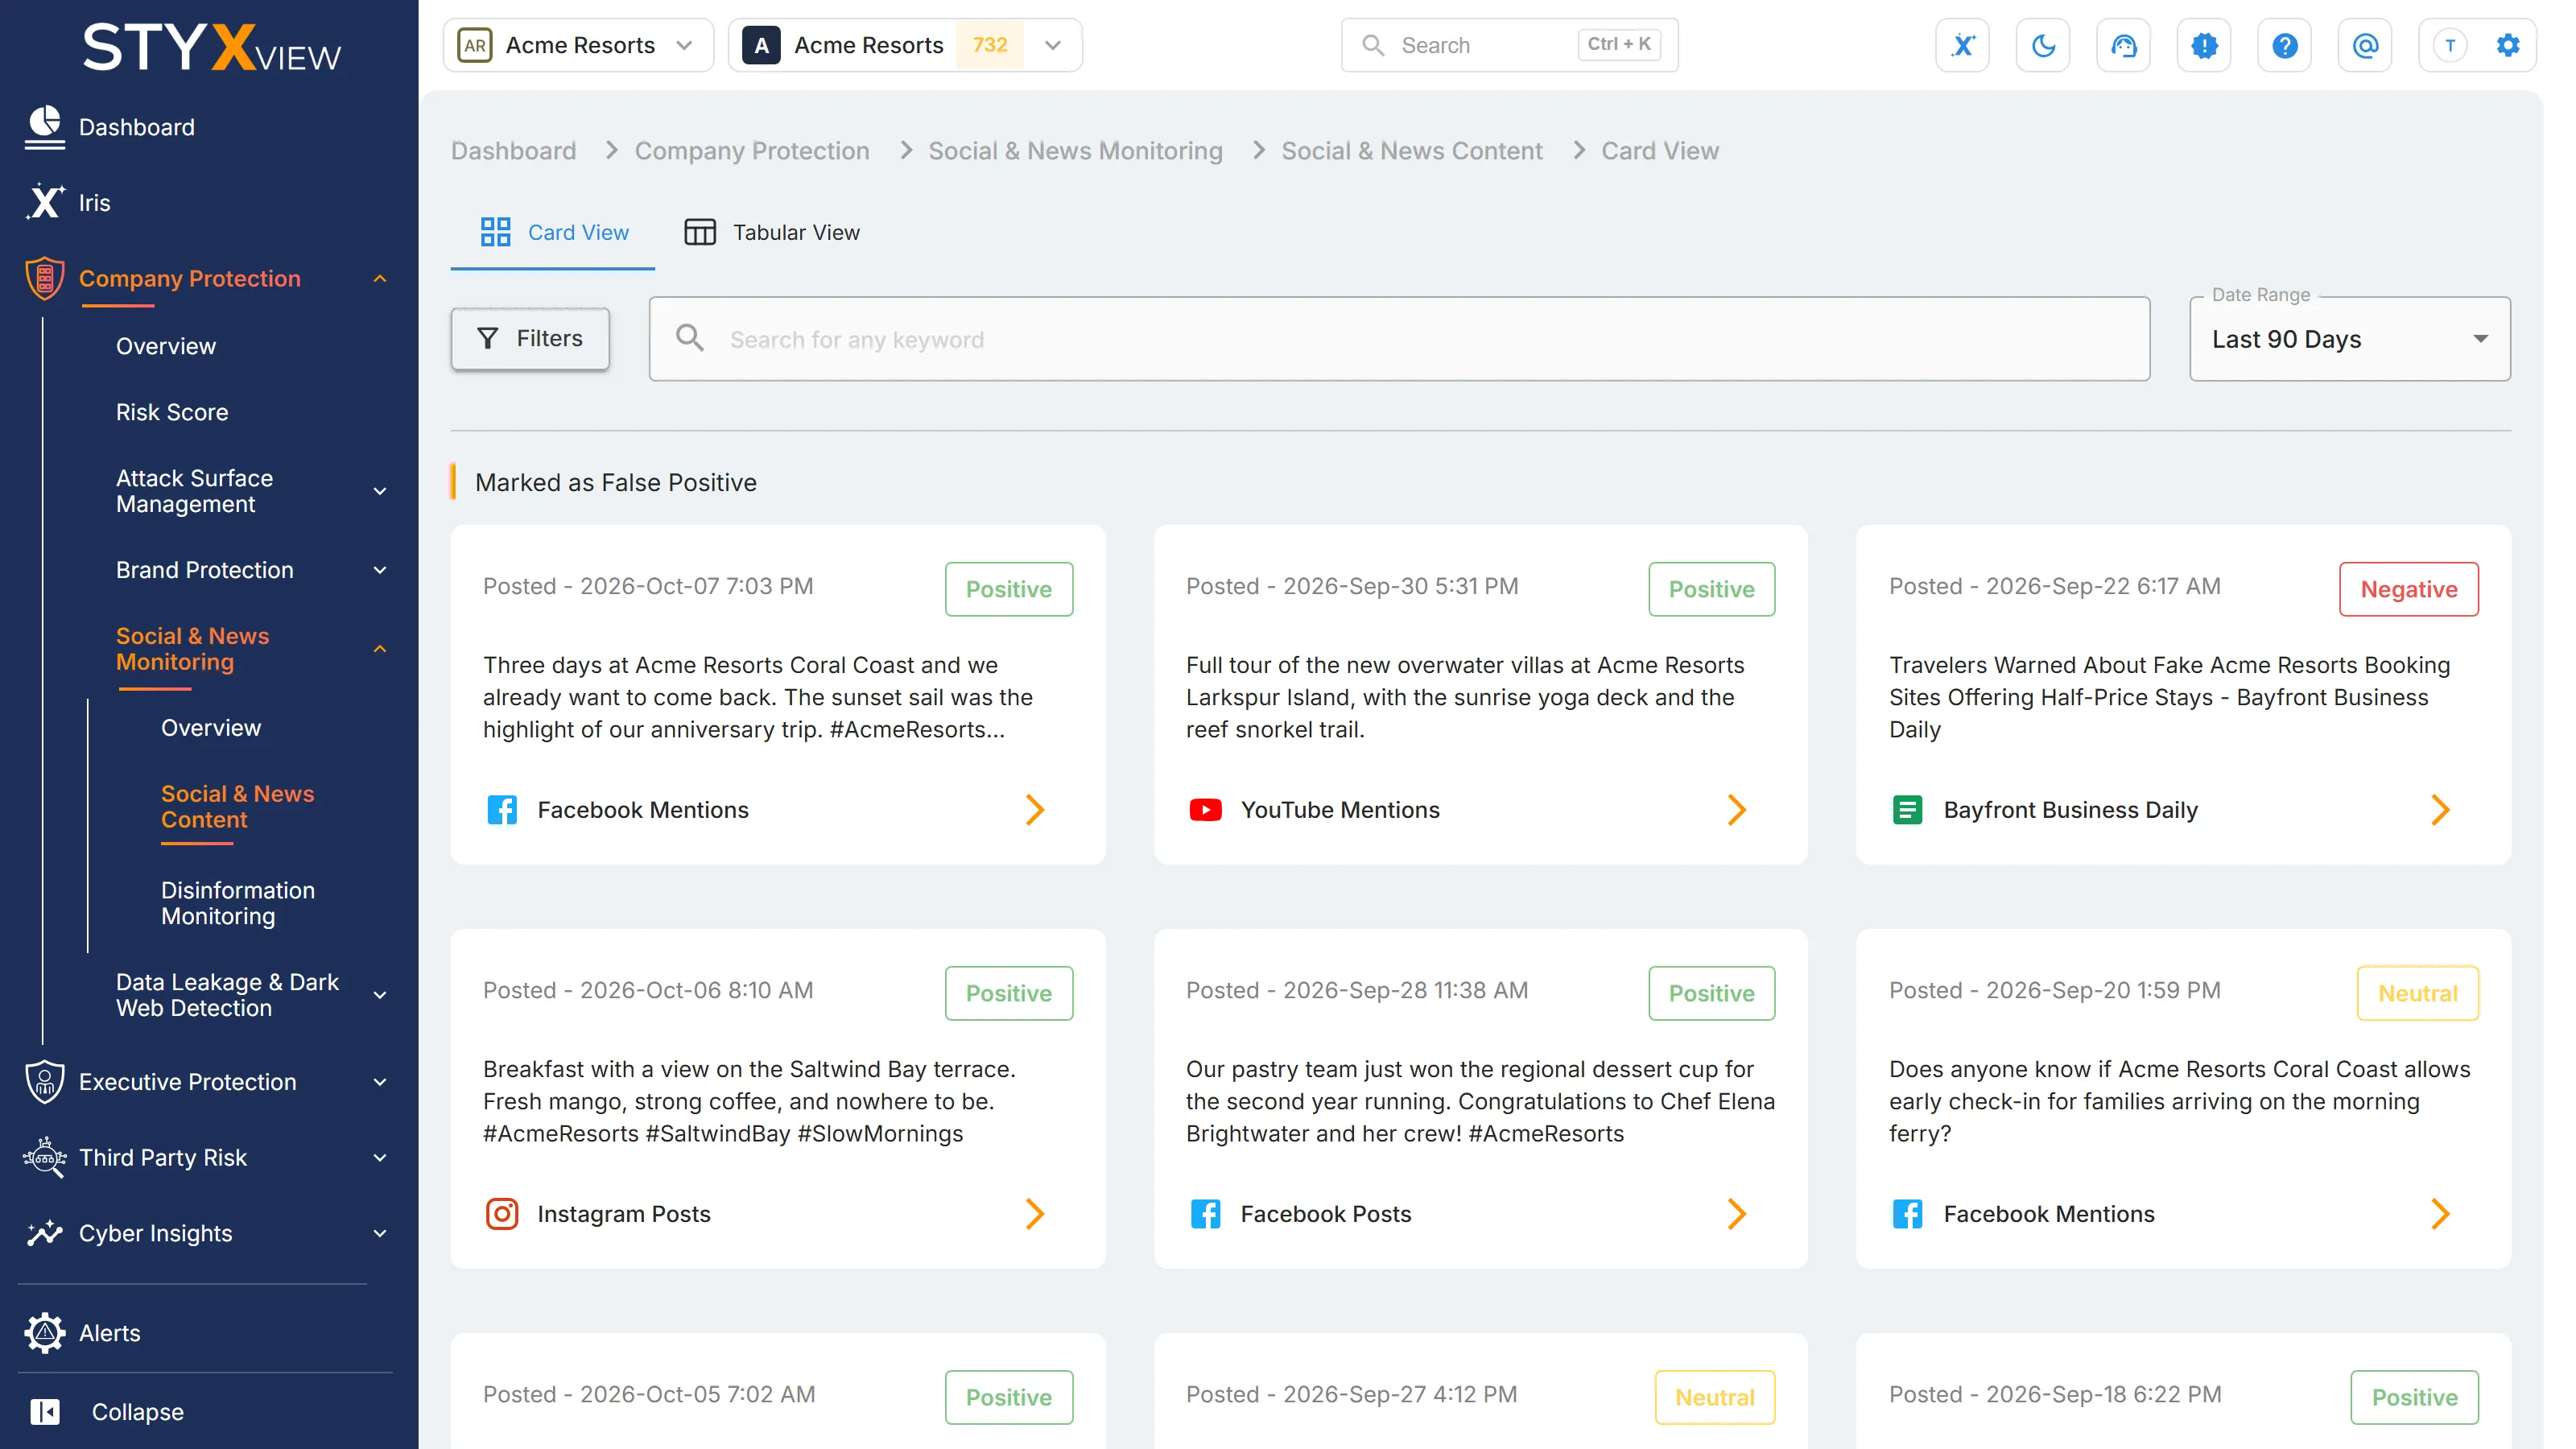Expand Third Party Risk section

click(x=380, y=1157)
